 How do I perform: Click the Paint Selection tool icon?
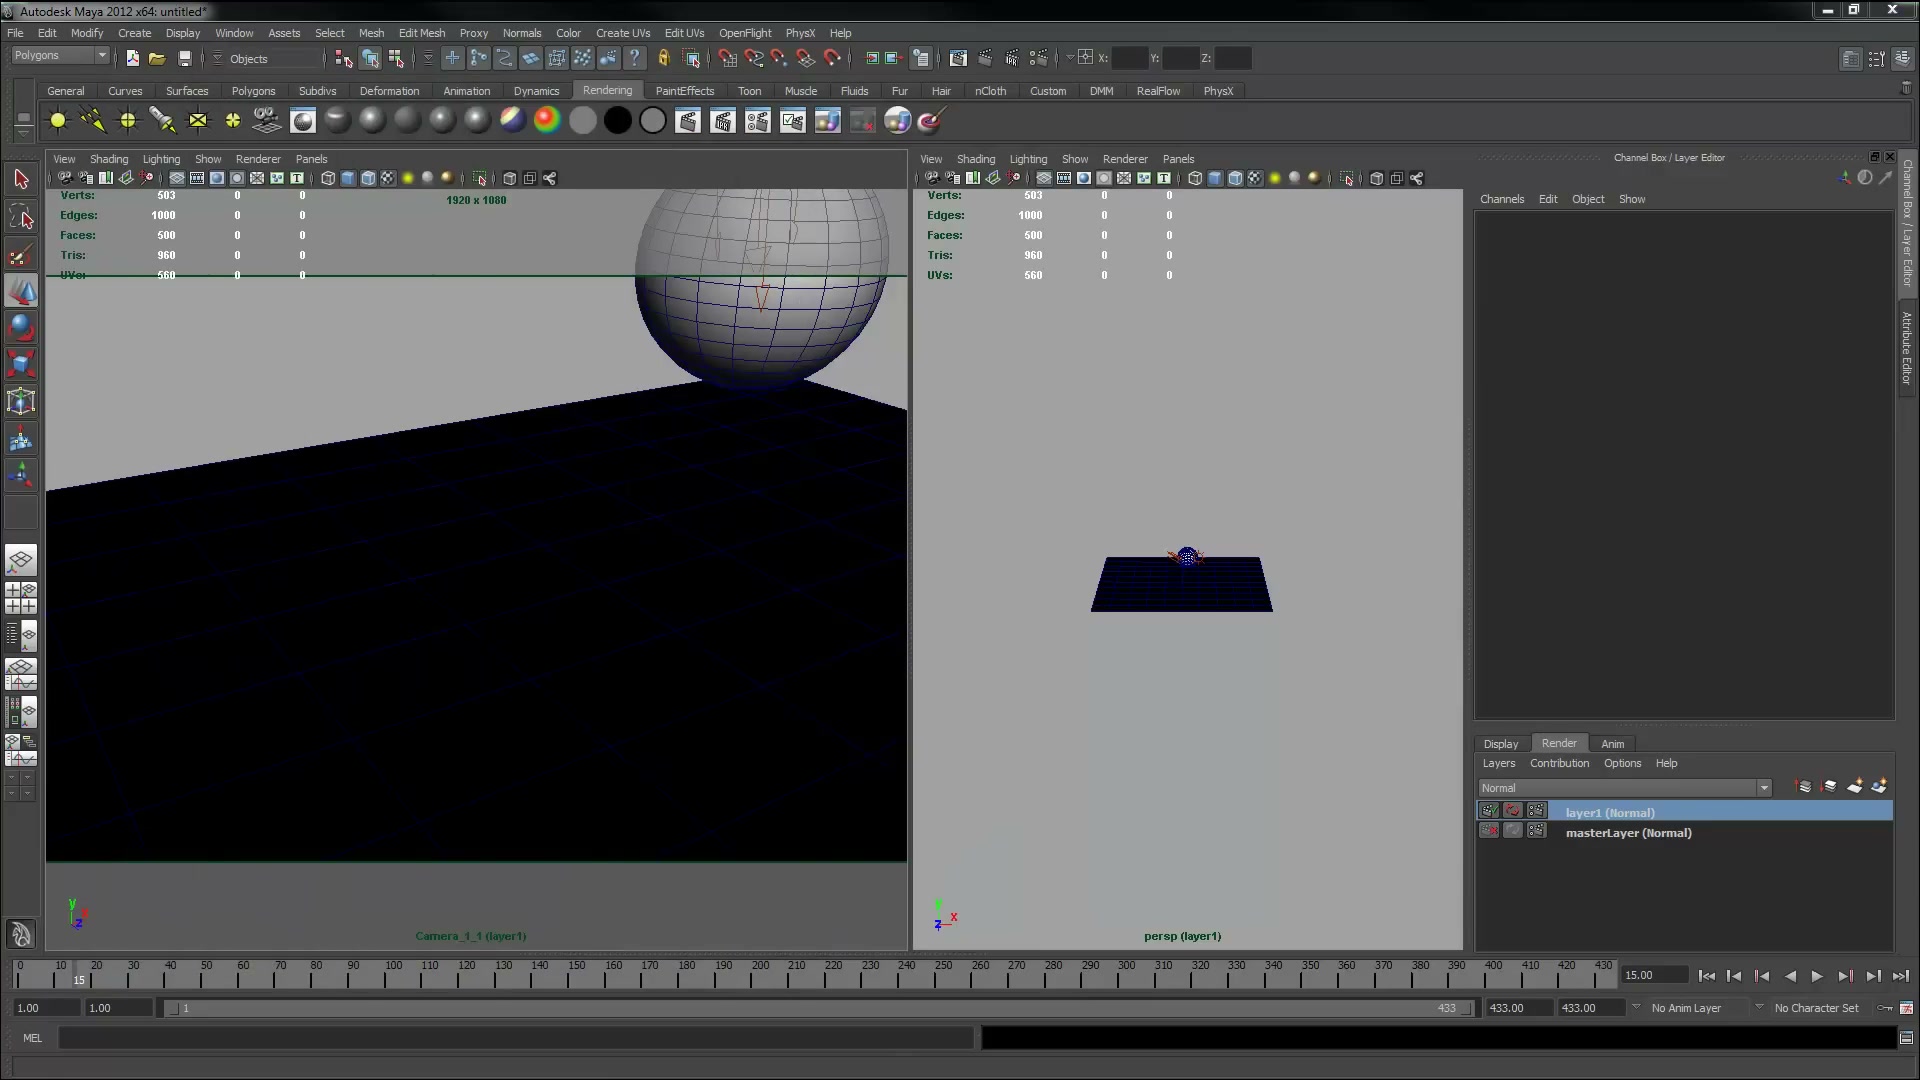(21, 255)
